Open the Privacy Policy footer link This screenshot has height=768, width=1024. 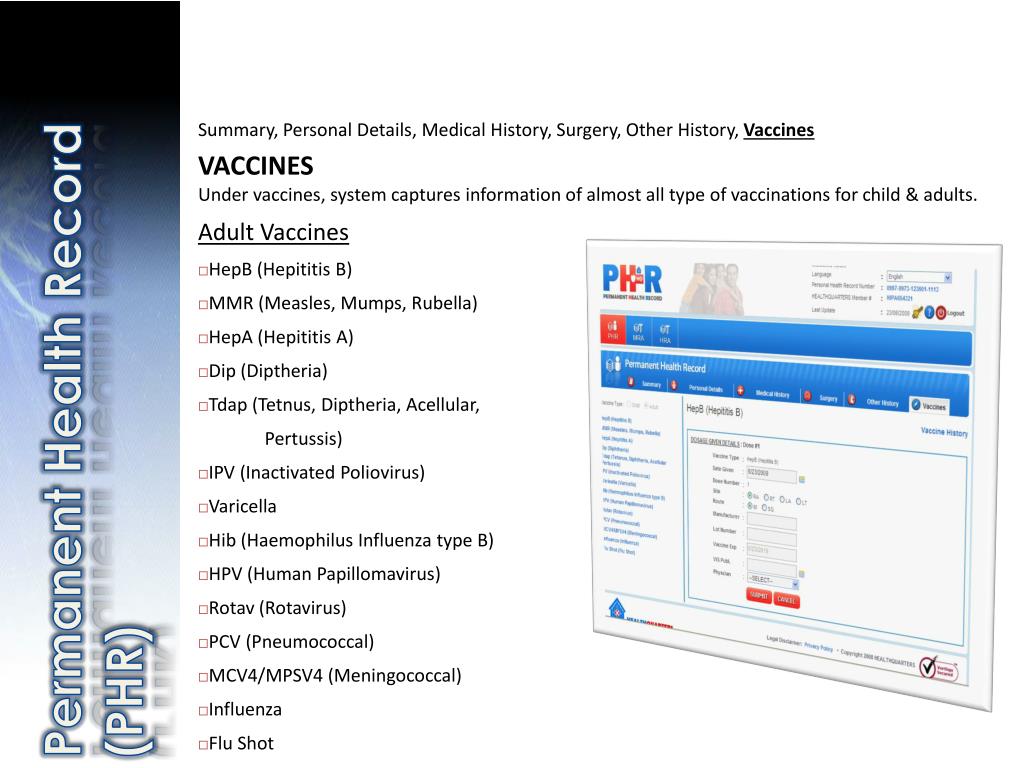pos(818,647)
